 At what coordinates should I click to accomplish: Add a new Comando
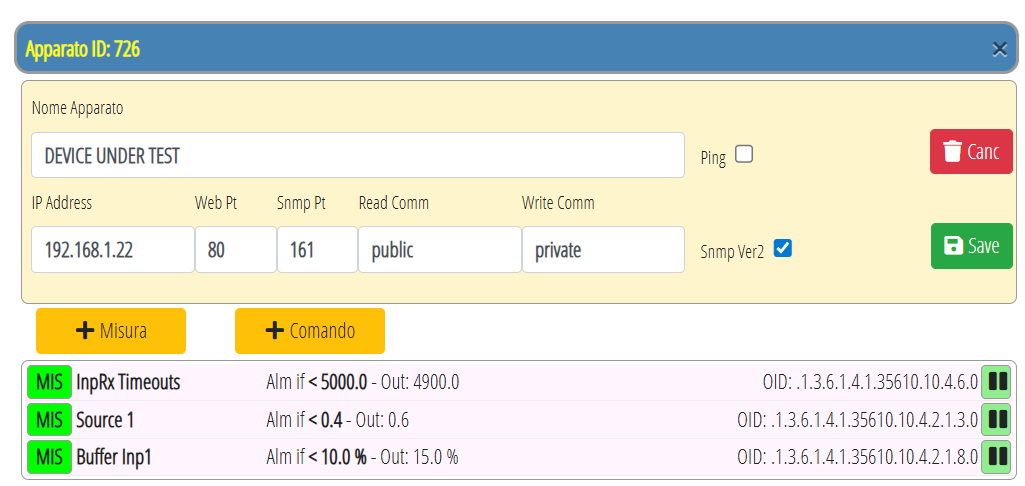(x=310, y=331)
